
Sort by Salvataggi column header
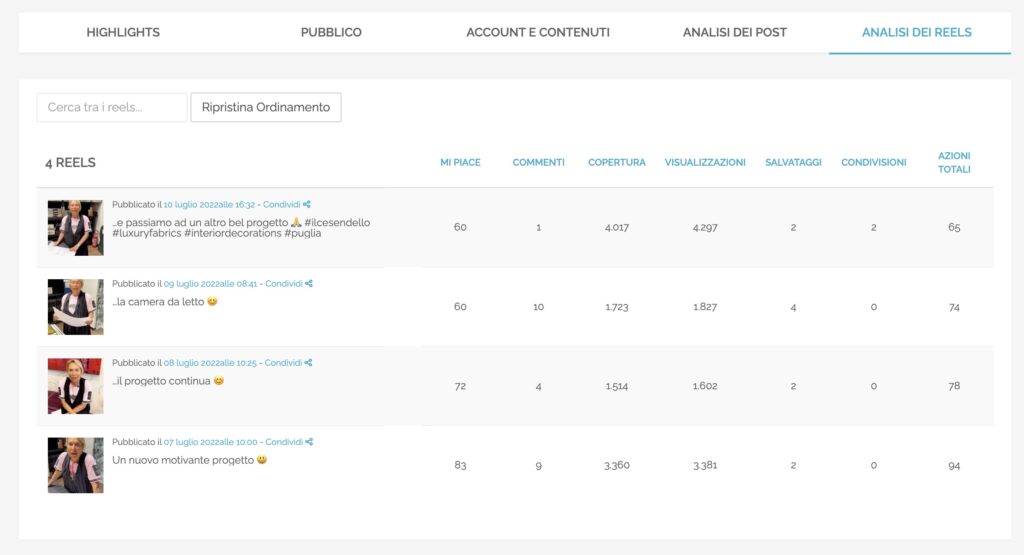(x=793, y=162)
